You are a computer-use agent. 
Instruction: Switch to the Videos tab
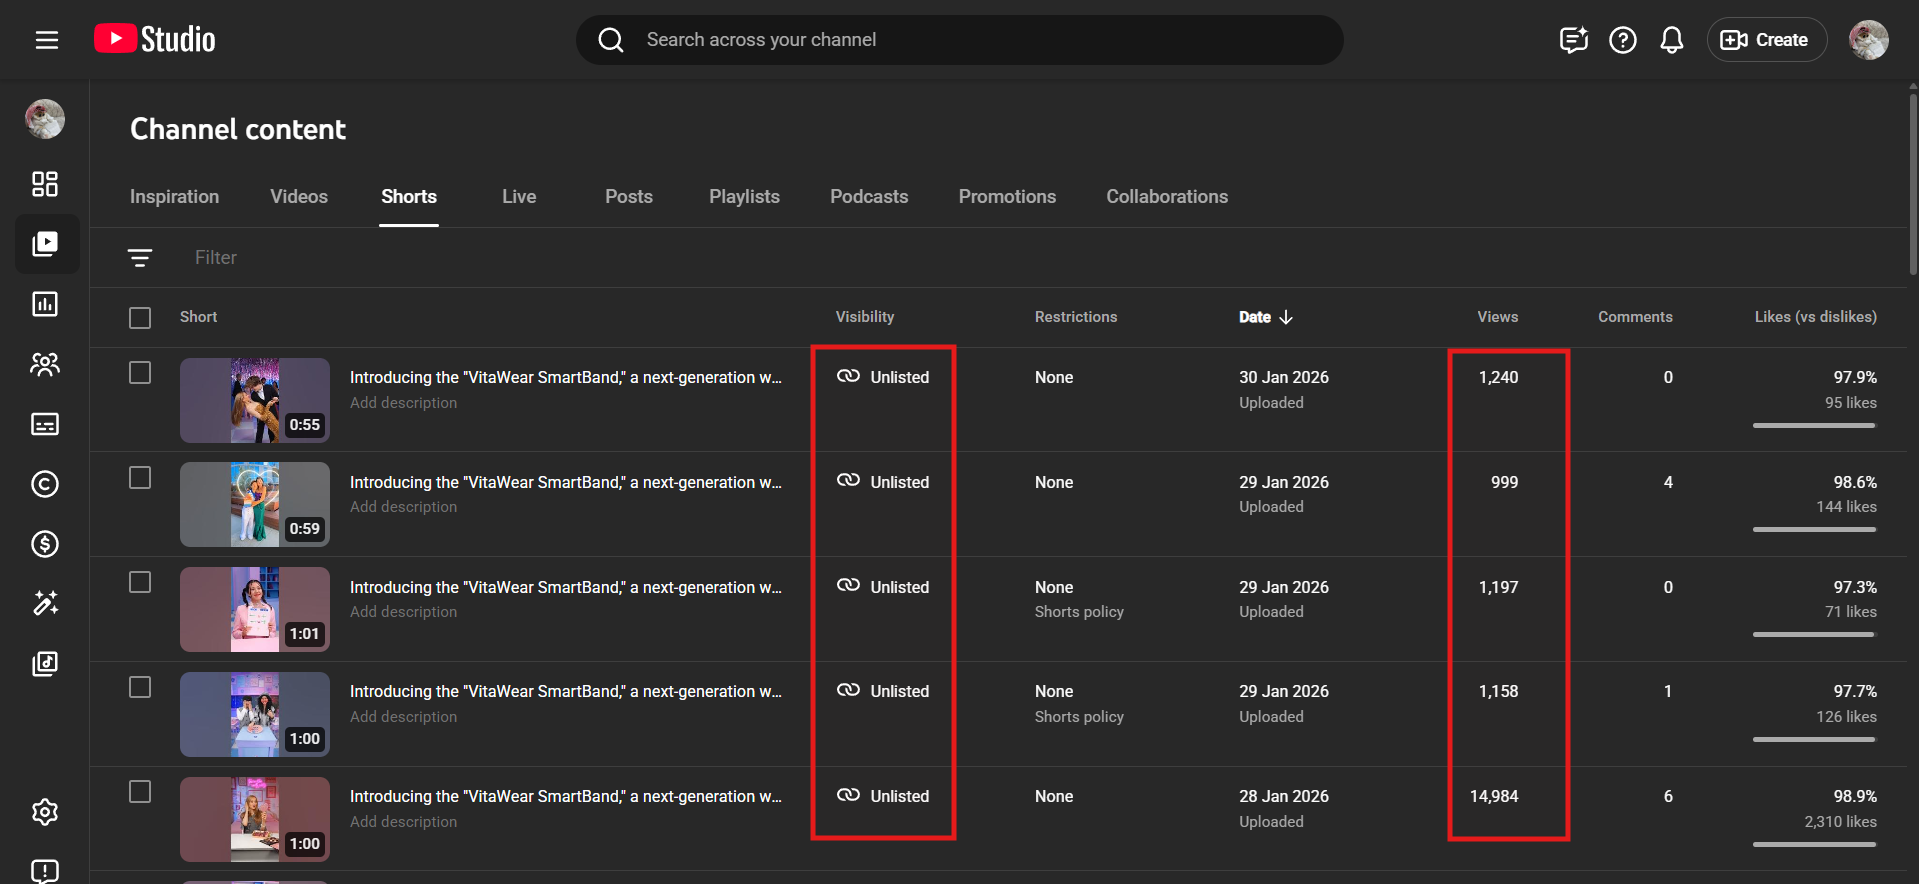[298, 197]
